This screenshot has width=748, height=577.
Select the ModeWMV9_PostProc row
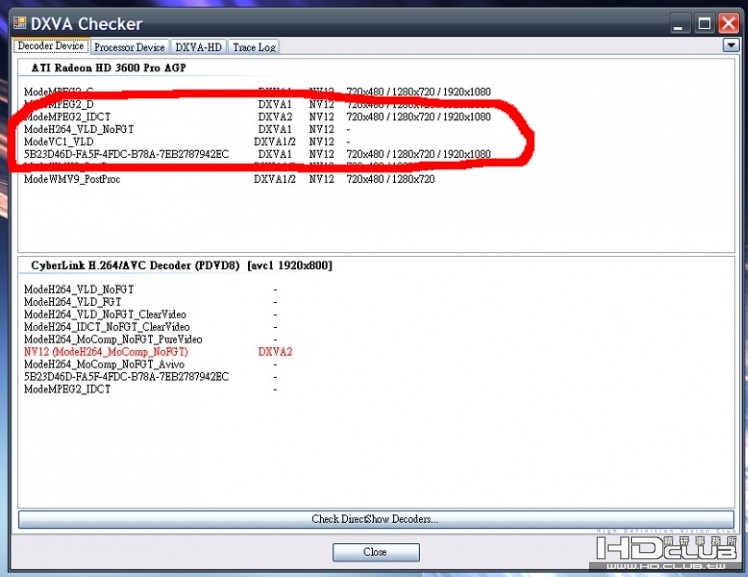(229, 179)
